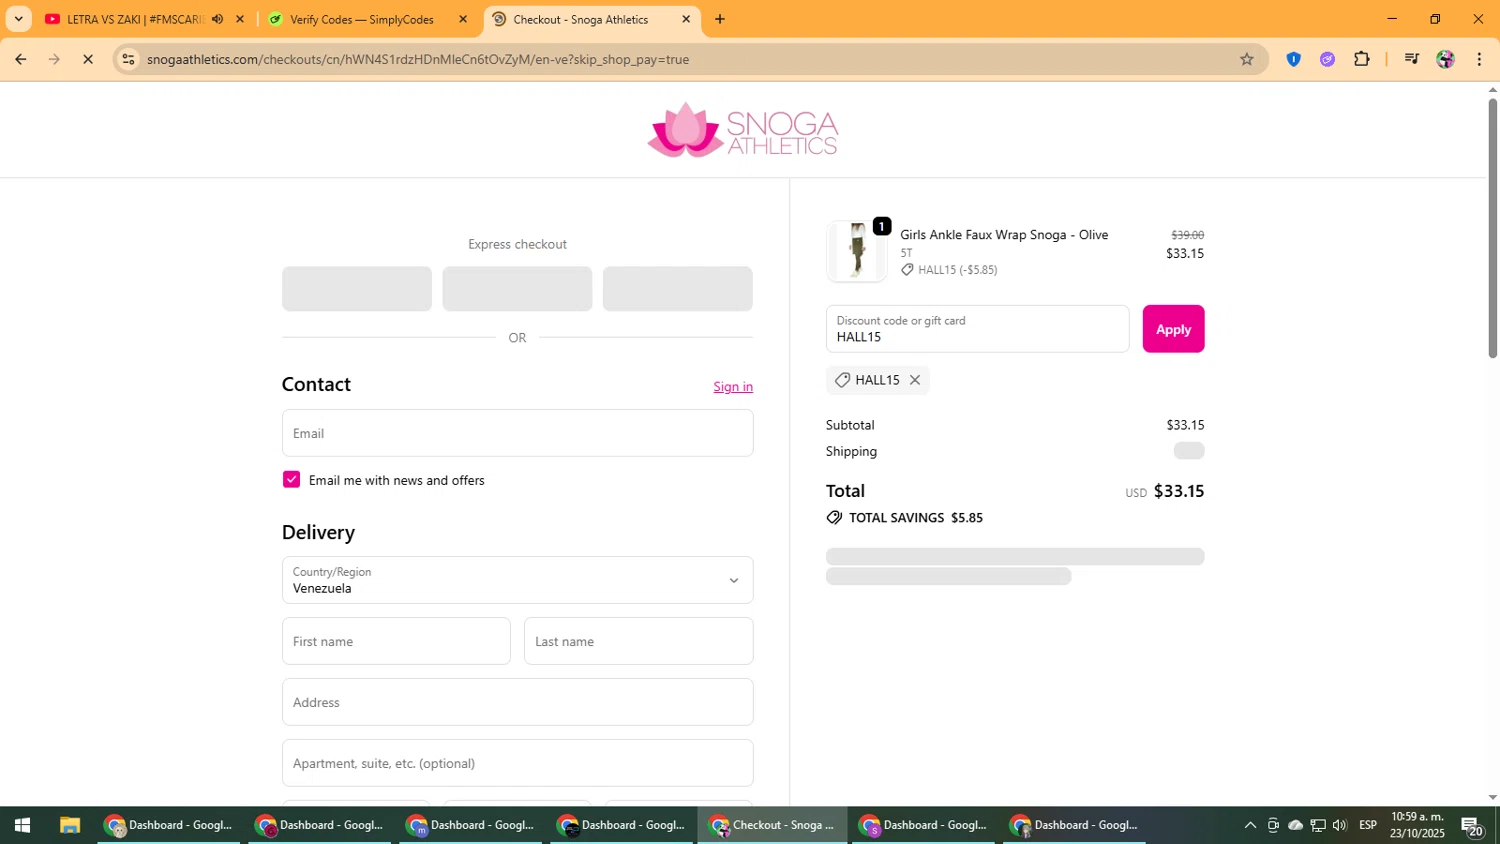Switch to the Checkout - Snoga taskbar window

click(772, 825)
